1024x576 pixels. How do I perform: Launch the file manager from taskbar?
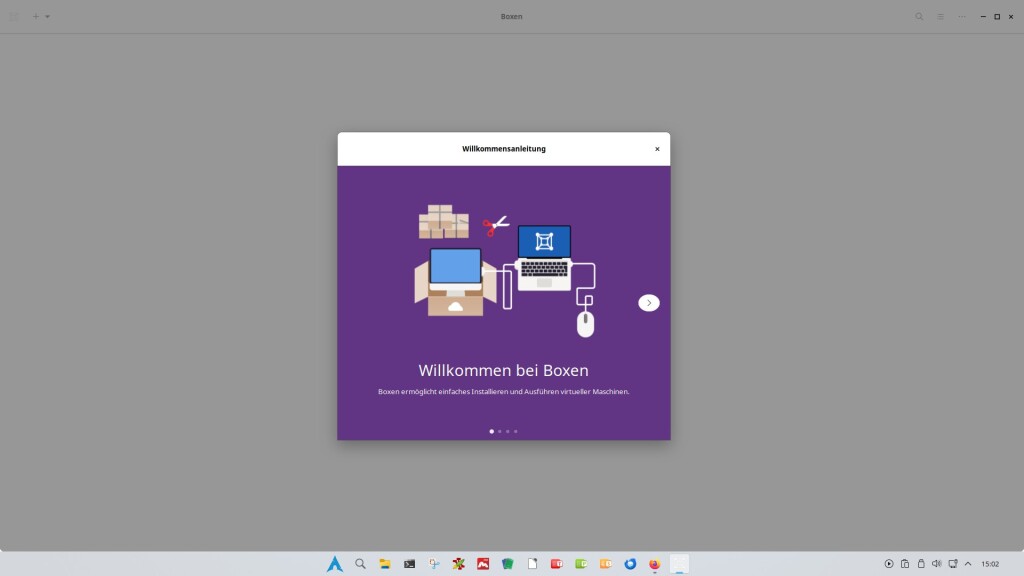coord(385,564)
